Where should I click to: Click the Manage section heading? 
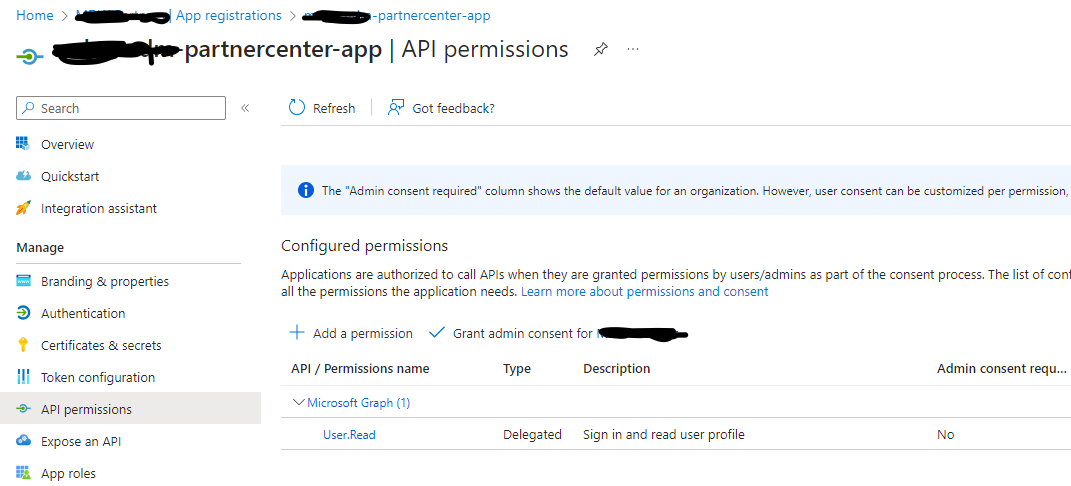[40, 247]
